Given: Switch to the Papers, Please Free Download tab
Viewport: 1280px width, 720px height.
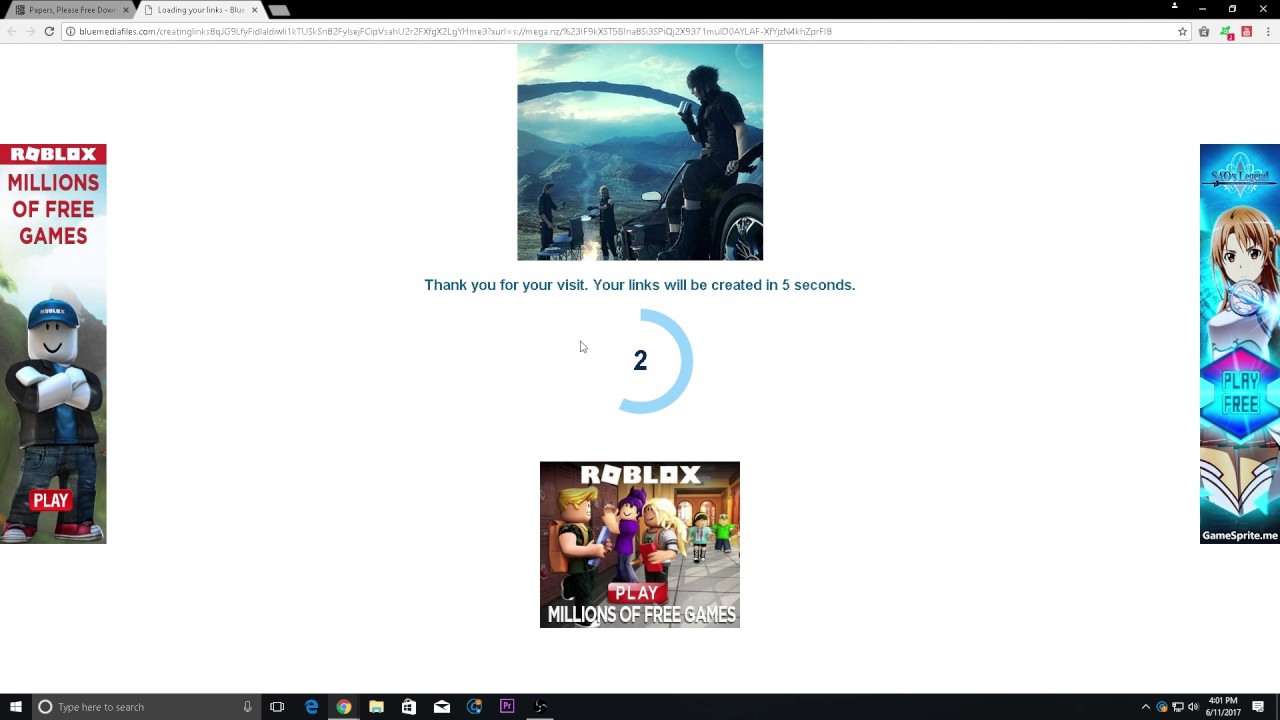Looking at the screenshot, I should coord(70,10).
